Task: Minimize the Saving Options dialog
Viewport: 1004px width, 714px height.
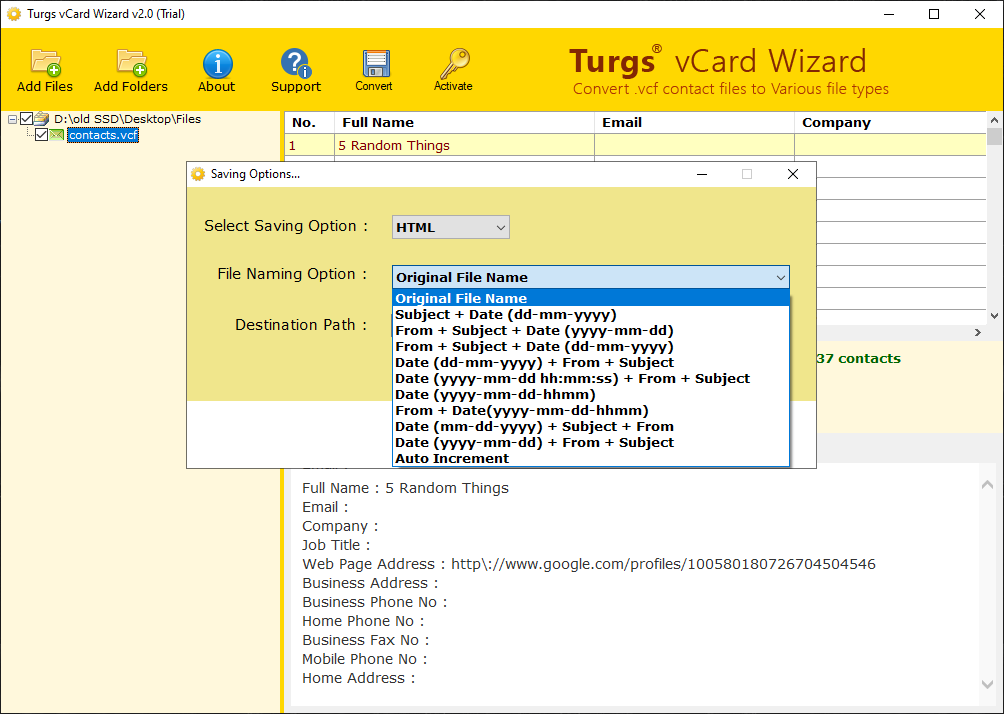Action: [702, 174]
